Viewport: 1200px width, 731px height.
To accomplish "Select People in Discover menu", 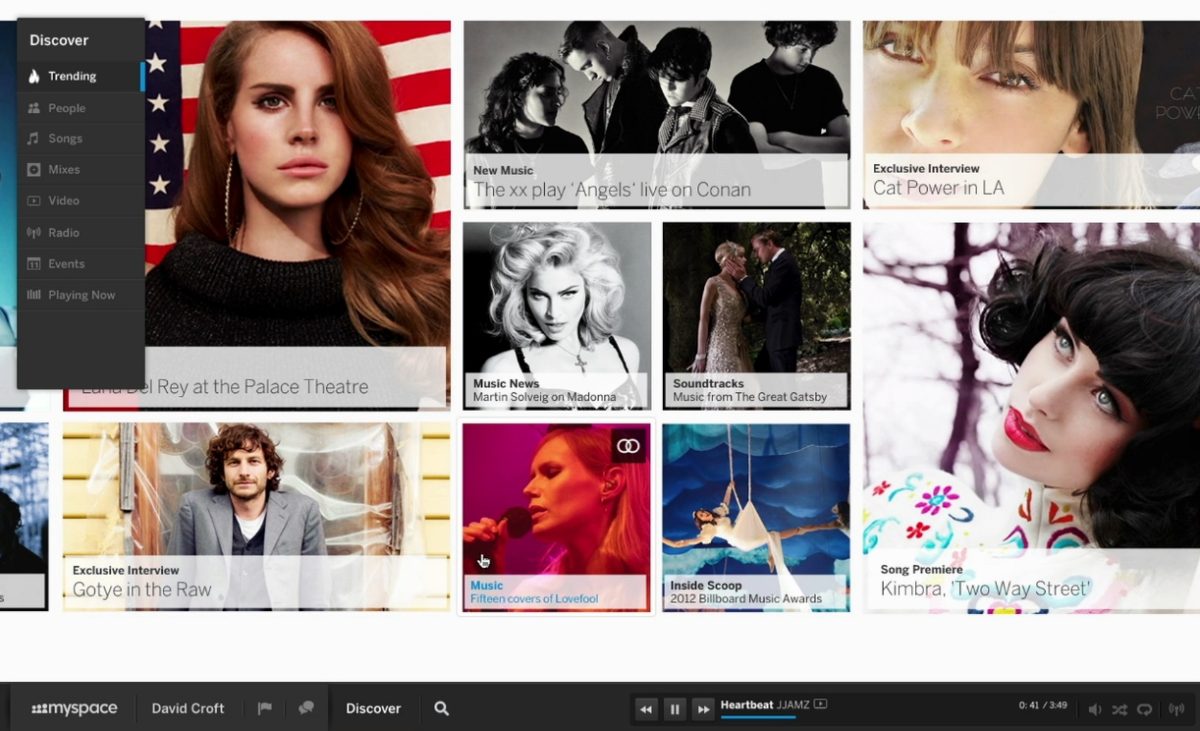I will [x=67, y=108].
